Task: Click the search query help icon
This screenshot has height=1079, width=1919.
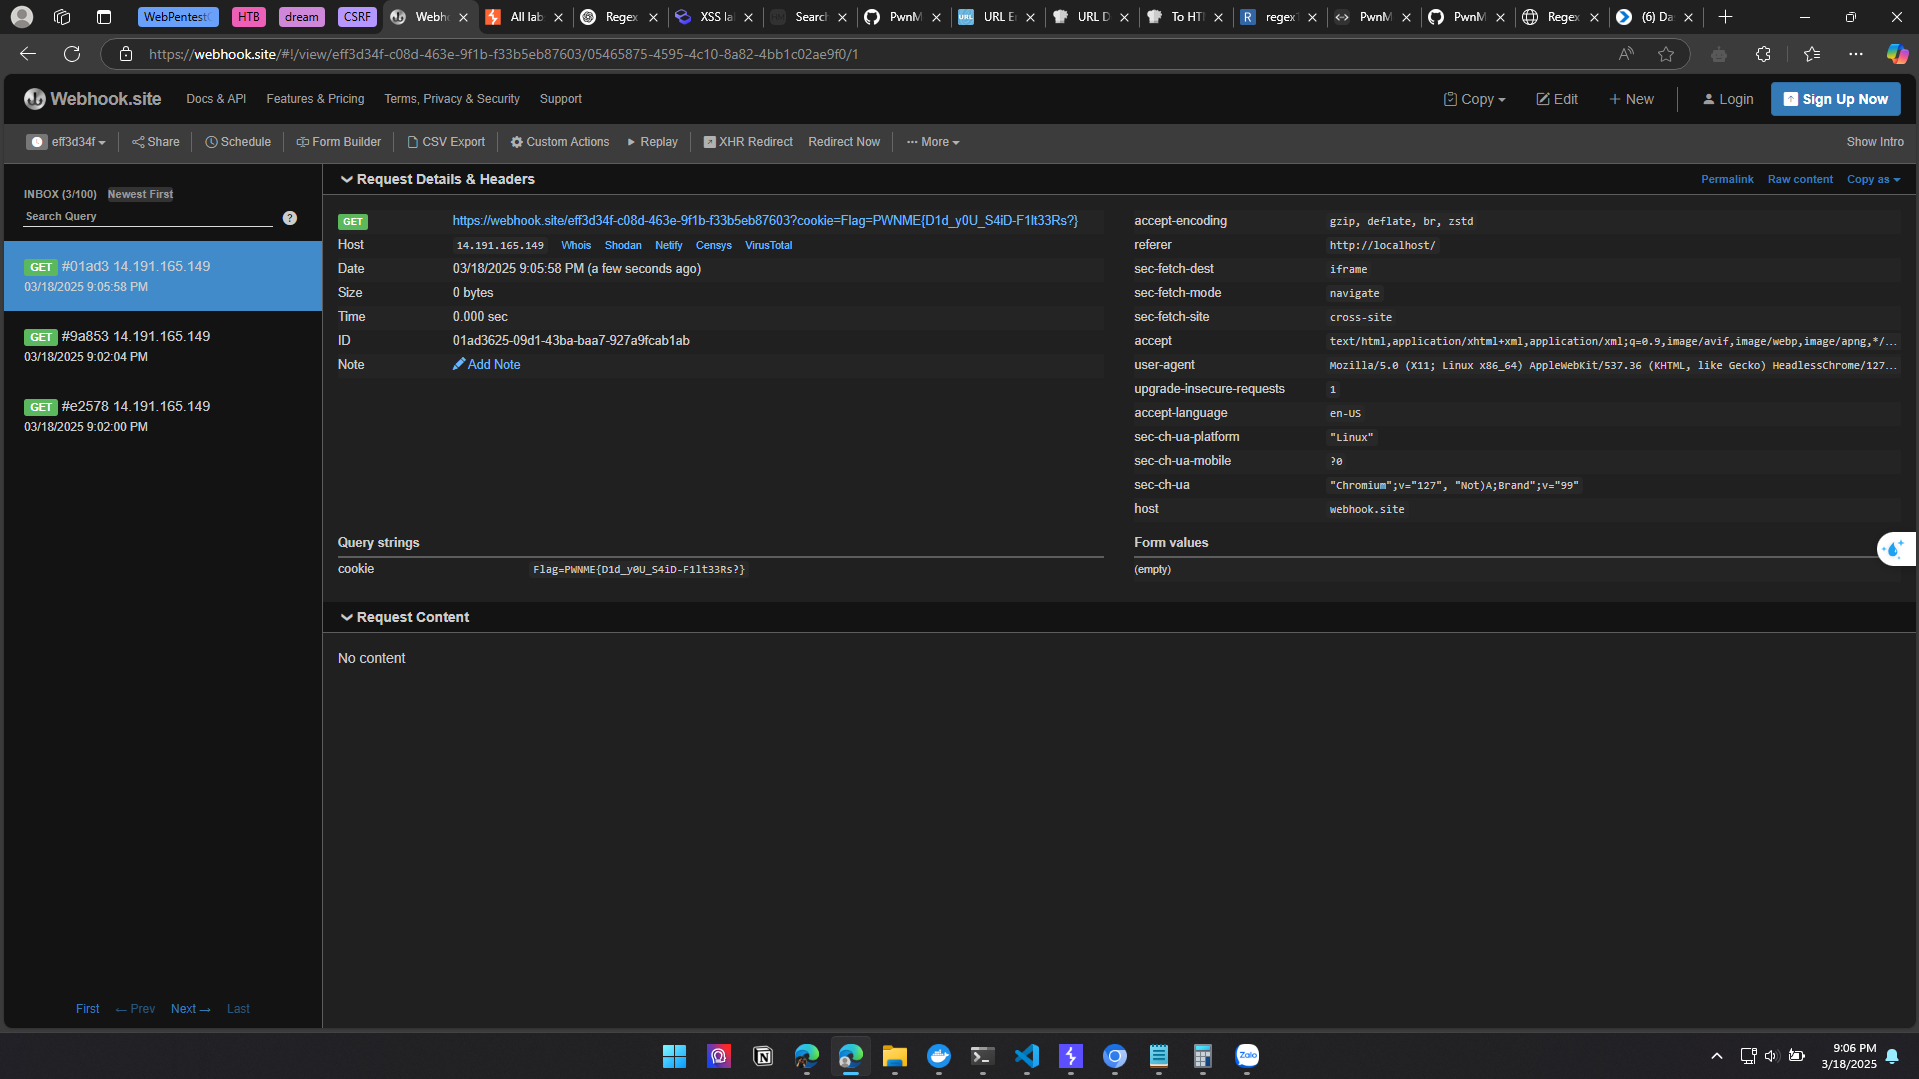Action: pyautogui.click(x=290, y=218)
